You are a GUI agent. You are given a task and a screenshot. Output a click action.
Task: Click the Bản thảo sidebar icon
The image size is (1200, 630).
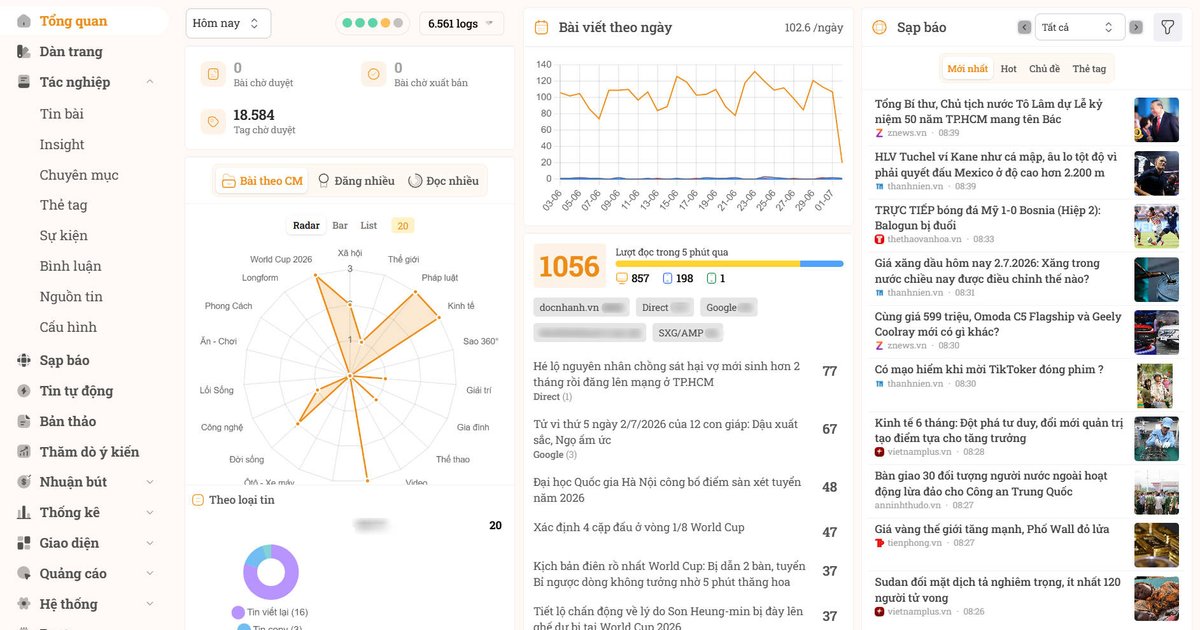coord(24,421)
